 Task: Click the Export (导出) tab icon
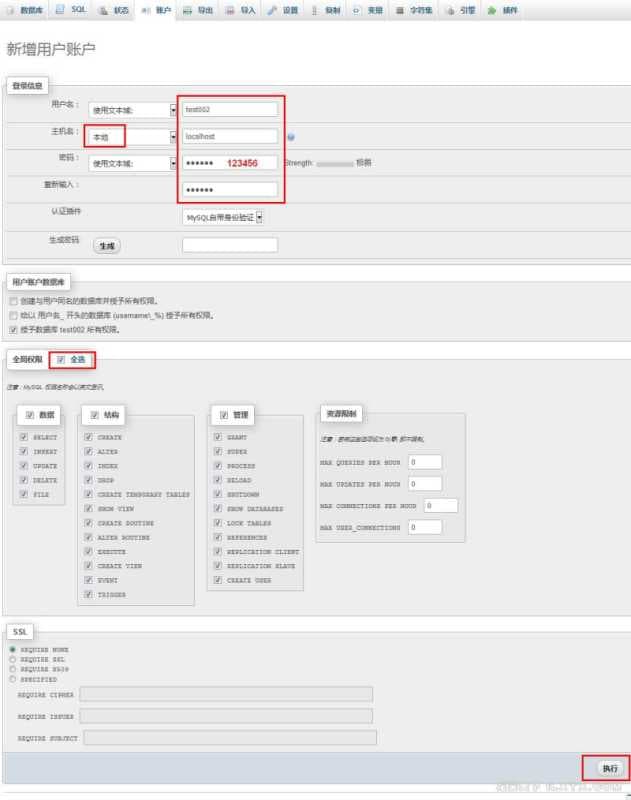tap(189, 10)
